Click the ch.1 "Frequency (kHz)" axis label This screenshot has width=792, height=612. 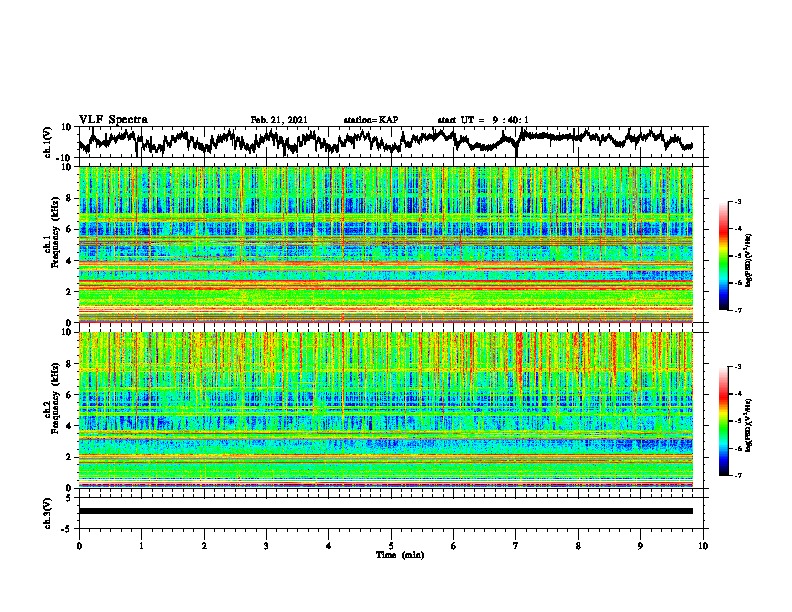55,233
